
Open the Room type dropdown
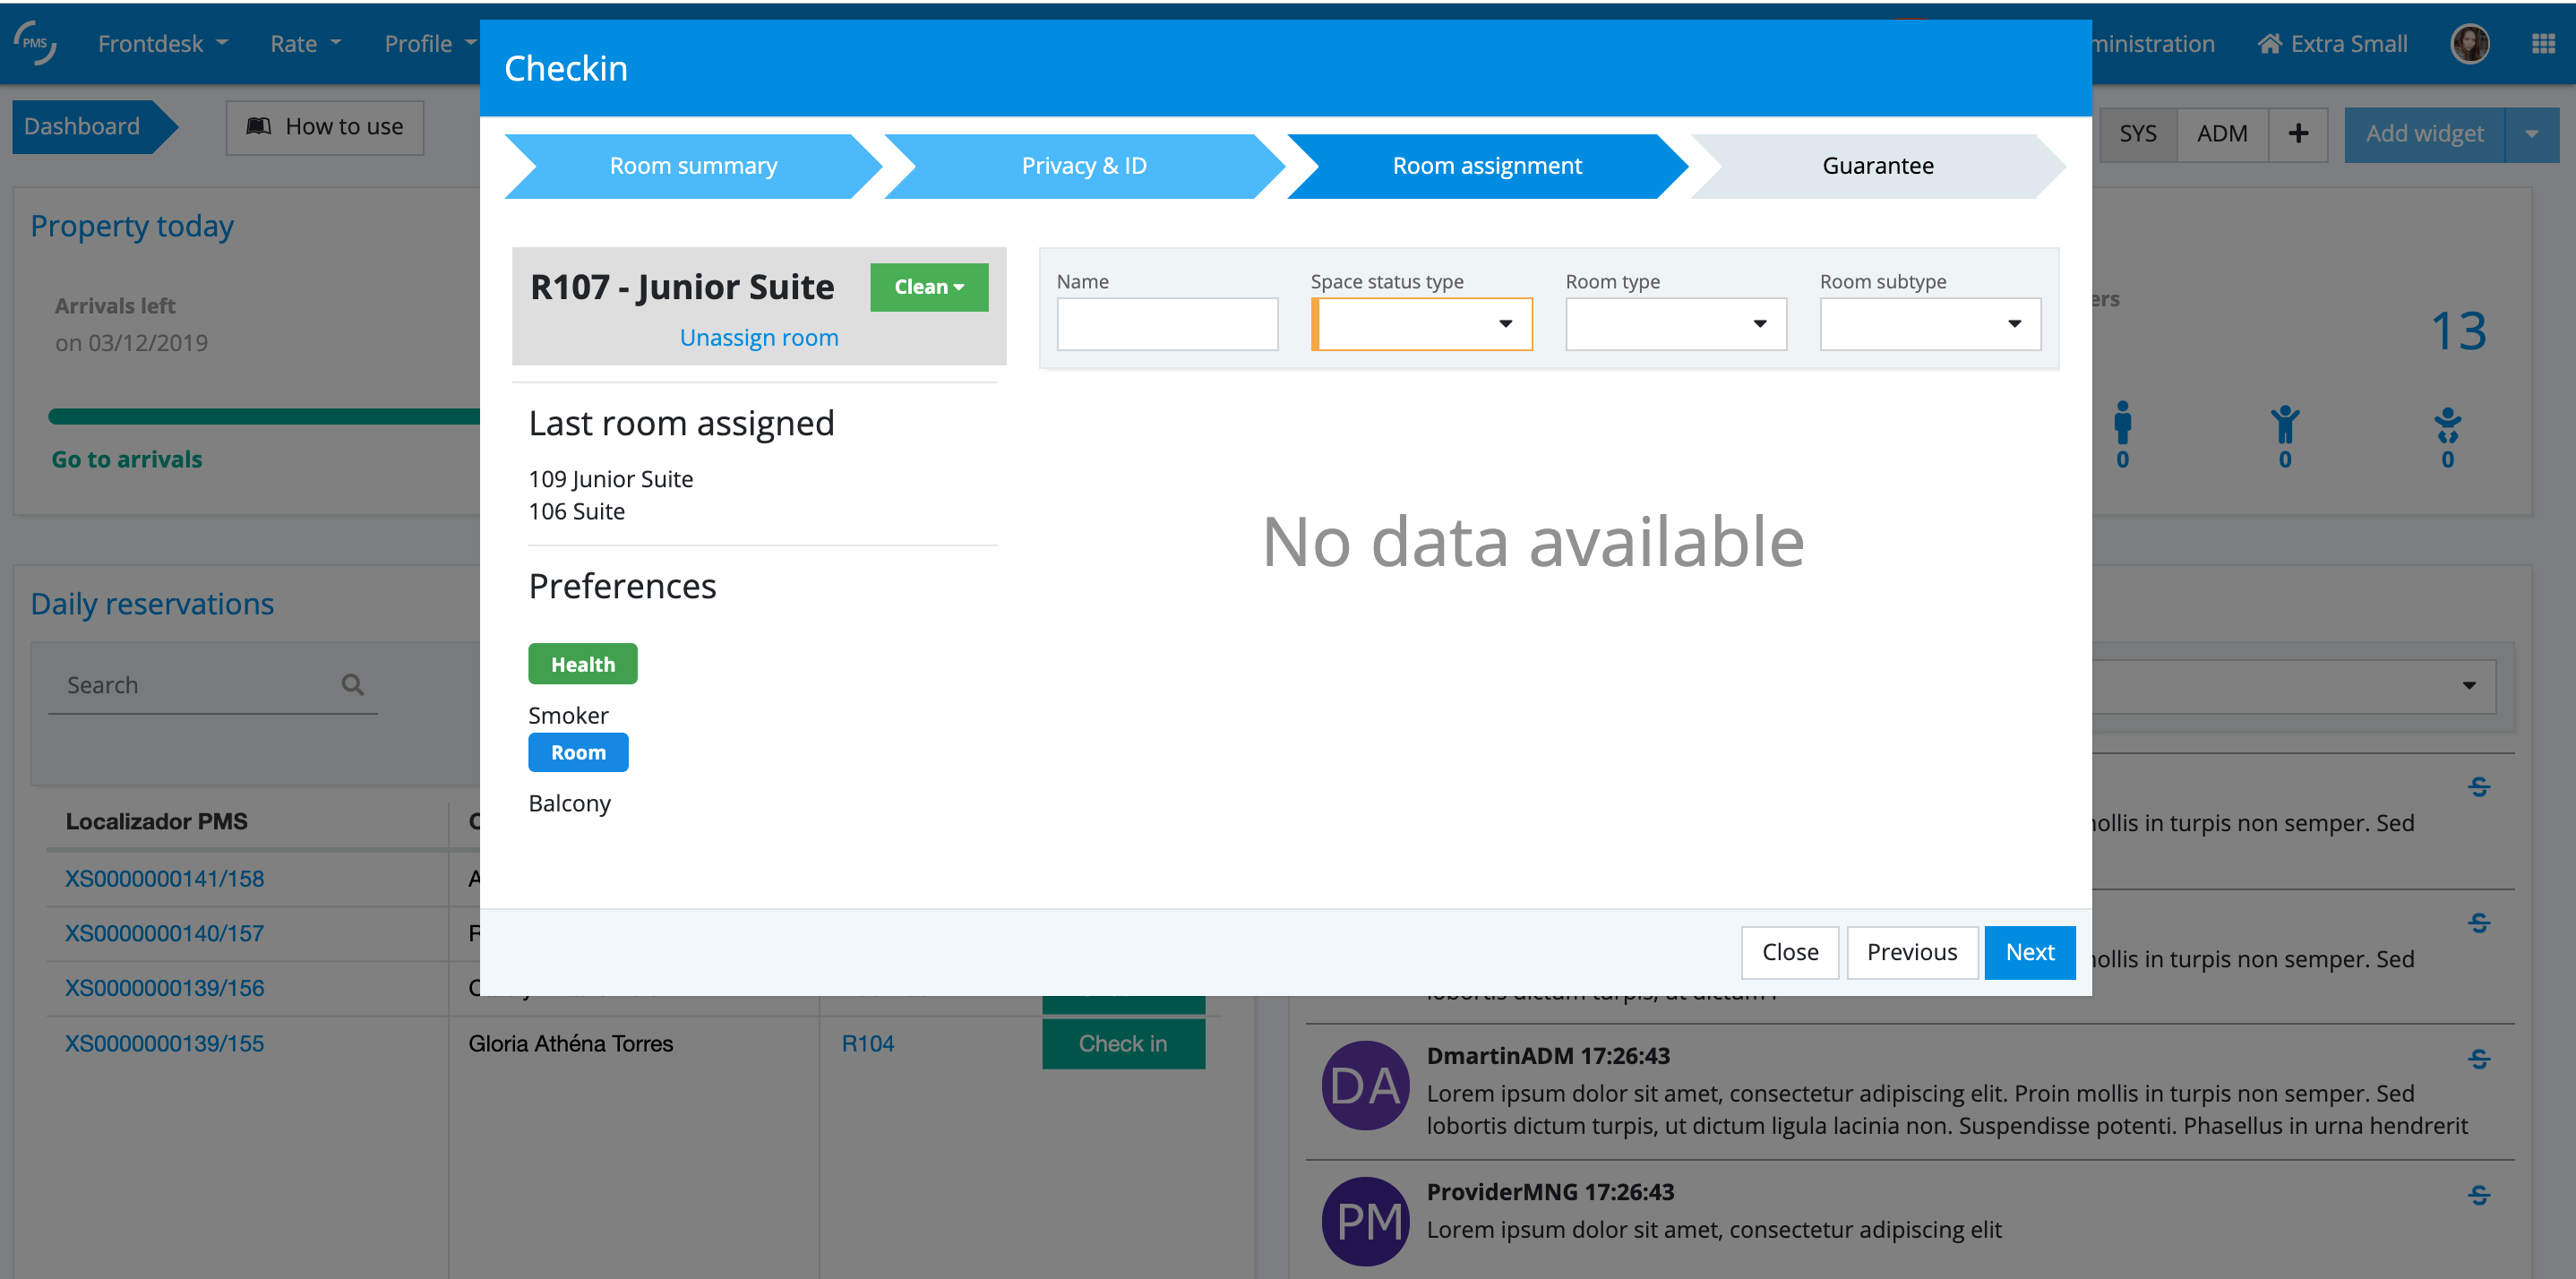coord(1675,324)
